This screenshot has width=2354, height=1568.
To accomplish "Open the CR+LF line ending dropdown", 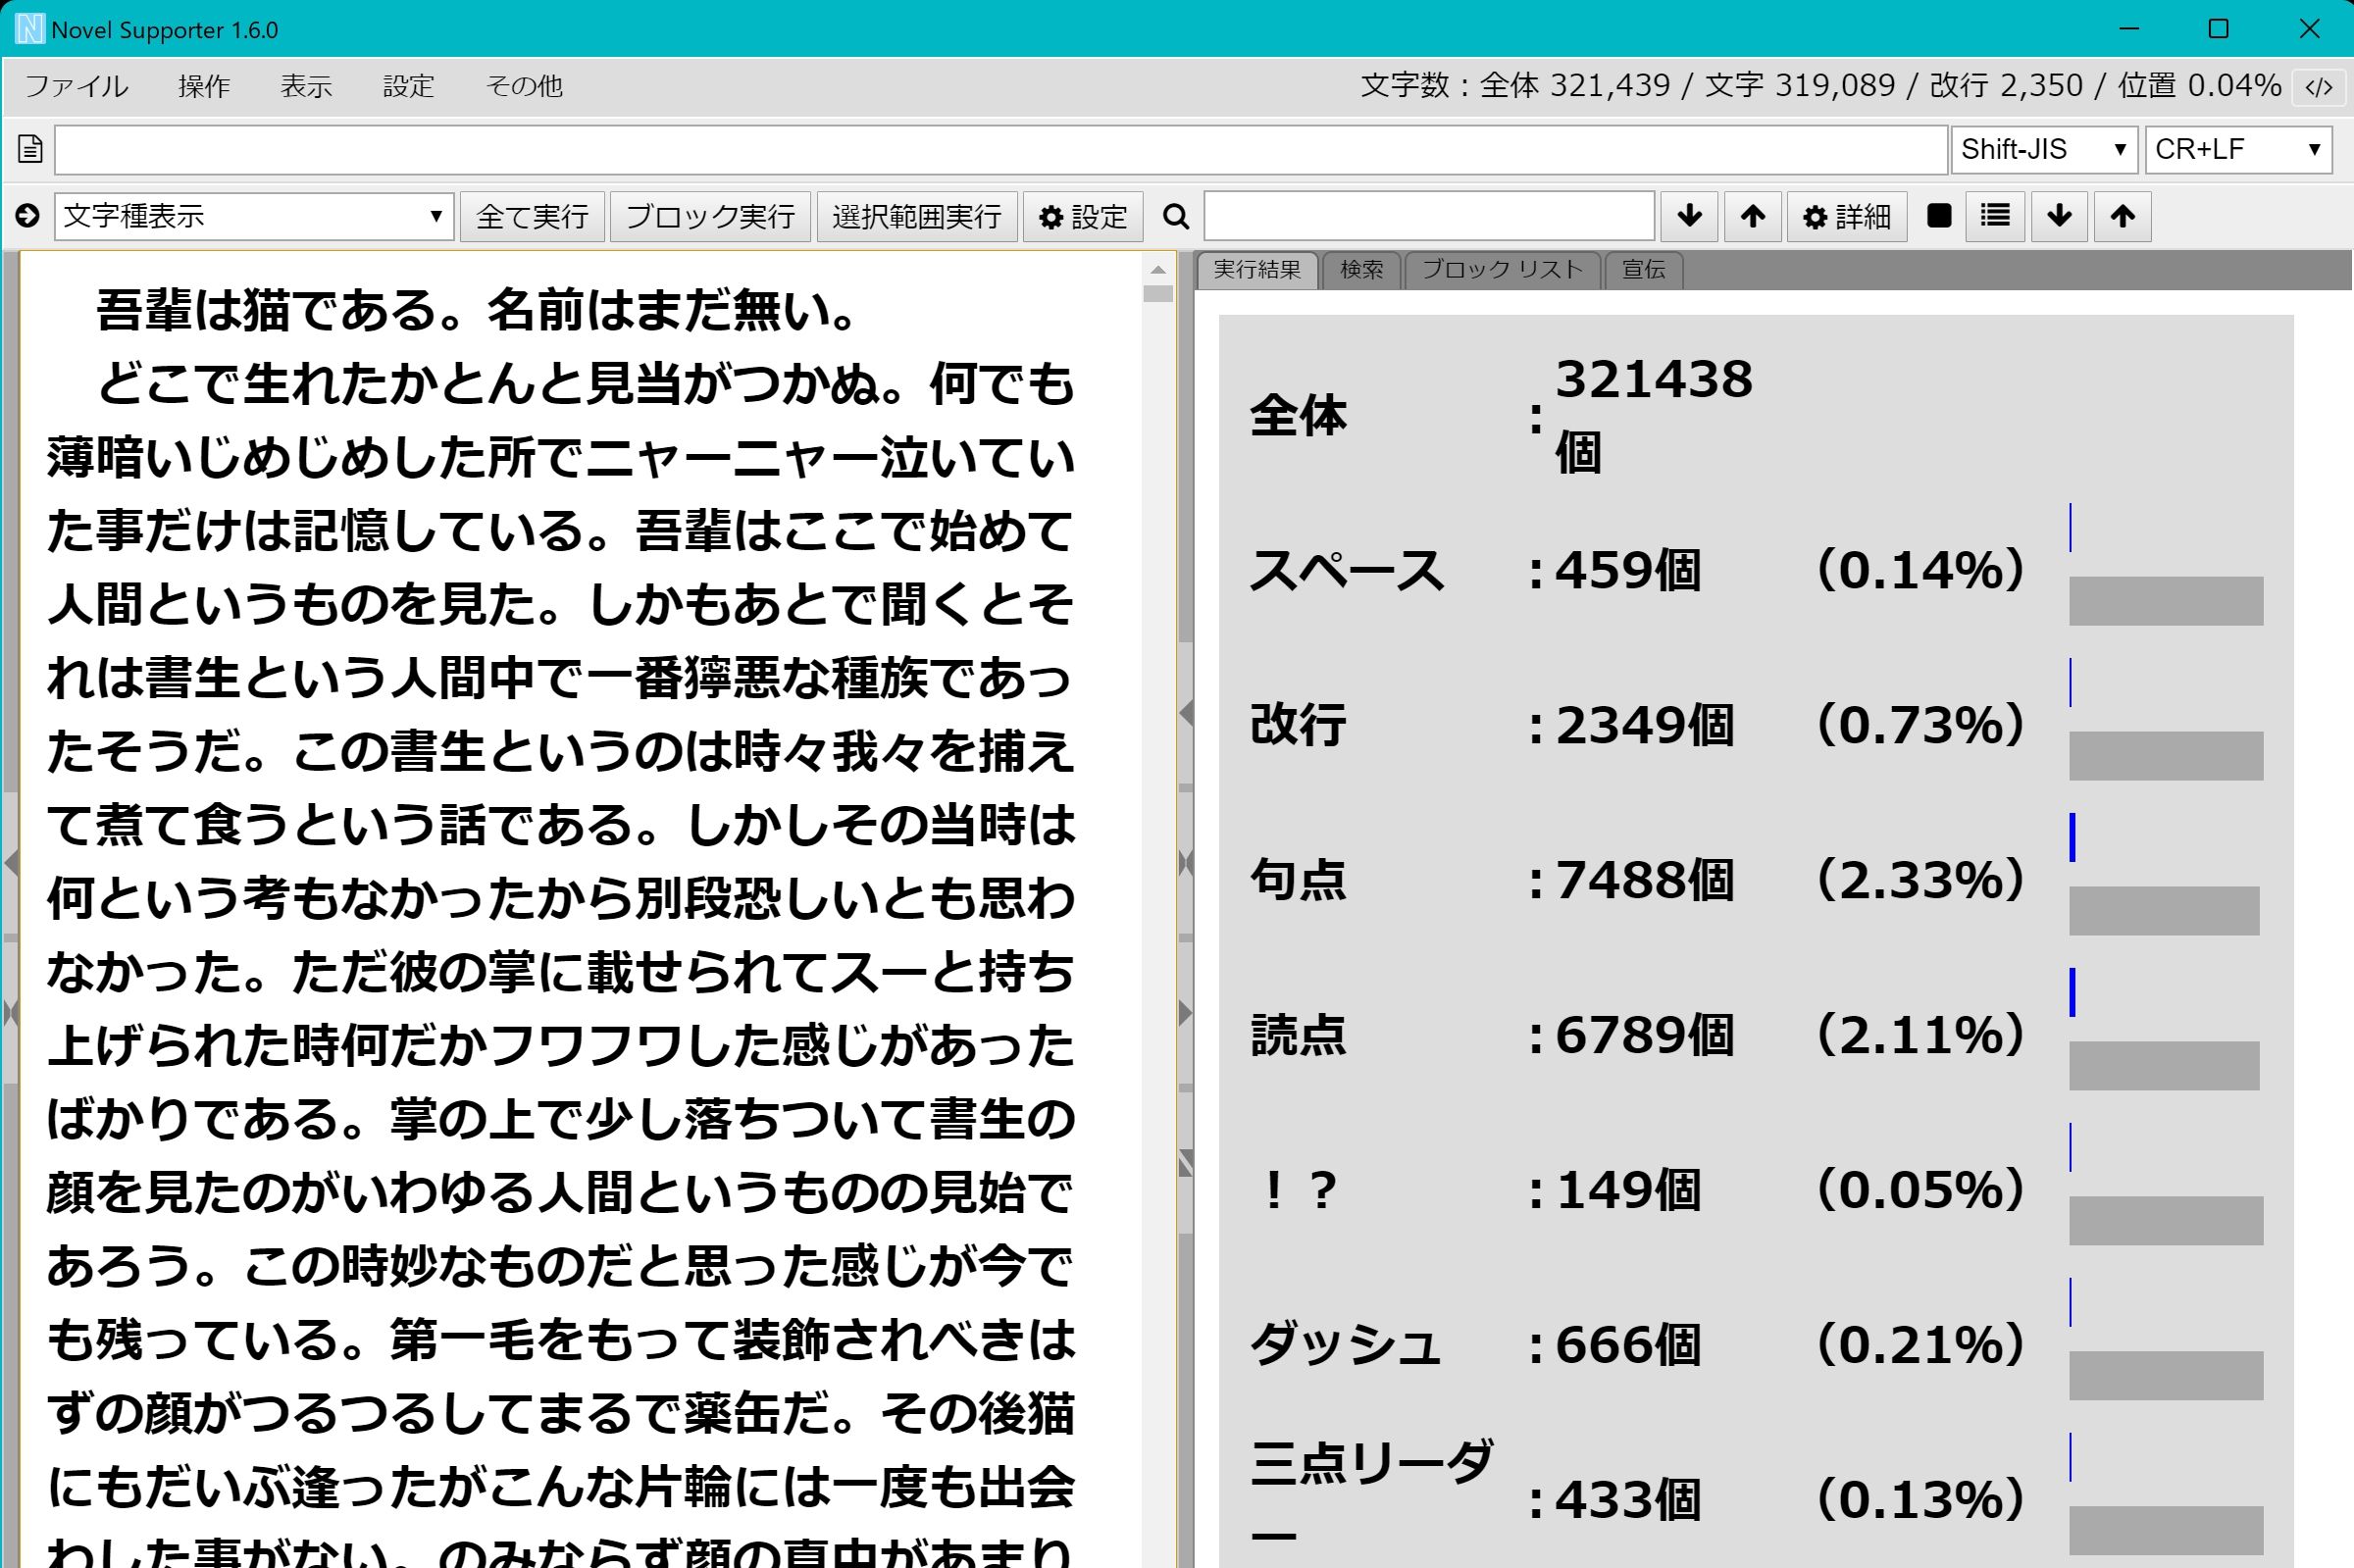I will click(2238, 149).
